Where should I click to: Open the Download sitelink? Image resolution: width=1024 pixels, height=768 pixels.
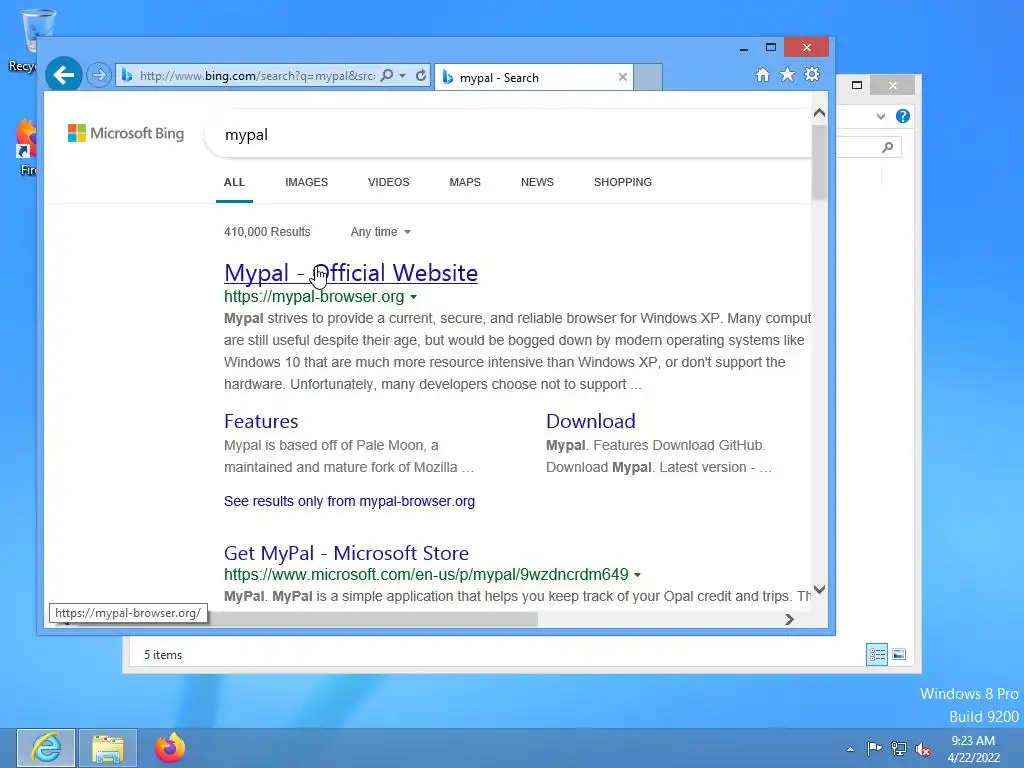point(591,421)
